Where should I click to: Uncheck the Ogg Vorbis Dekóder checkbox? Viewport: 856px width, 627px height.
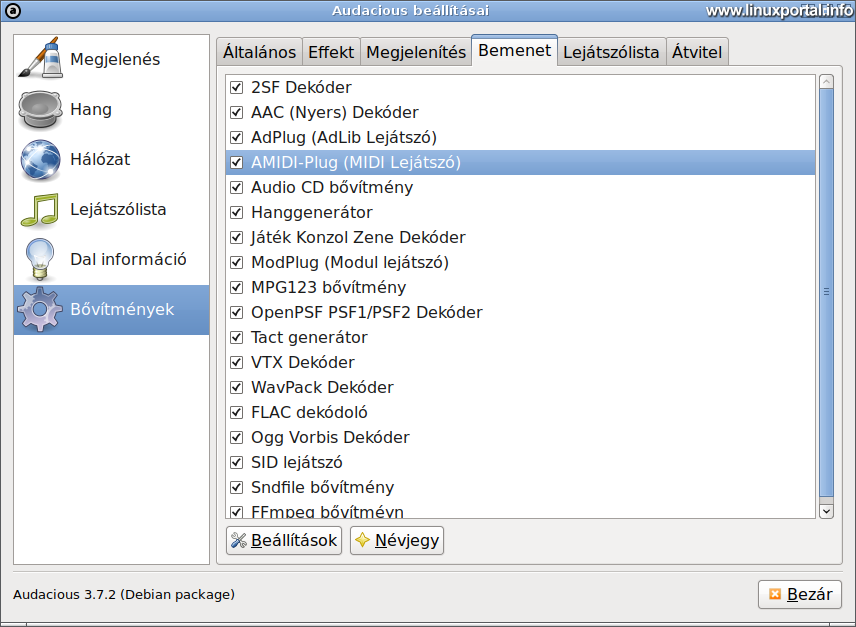point(236,438)
